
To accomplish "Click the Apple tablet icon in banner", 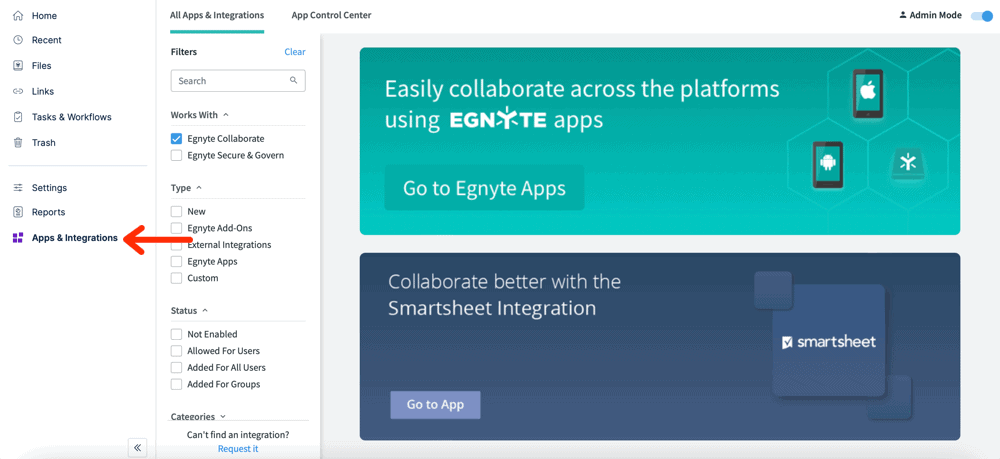I will coord(868,93).
